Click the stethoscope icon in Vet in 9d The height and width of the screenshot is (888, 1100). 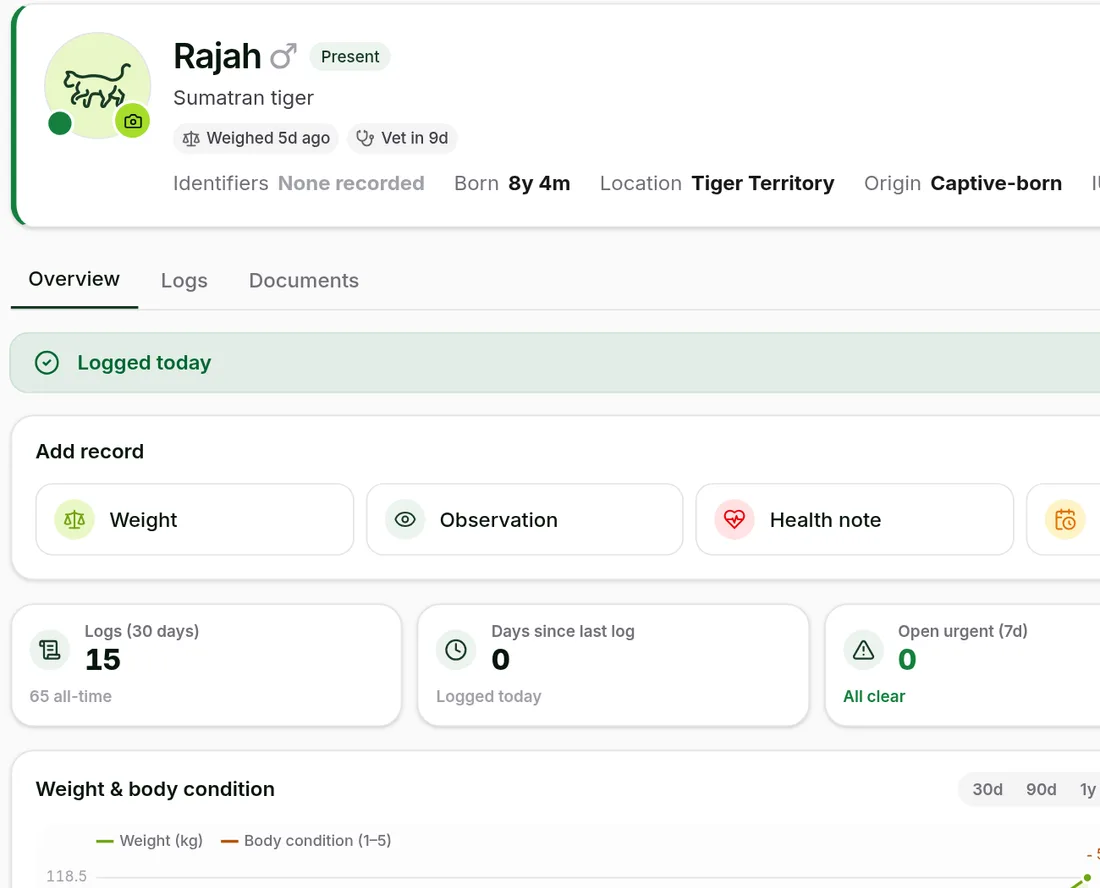pos(365,138)
